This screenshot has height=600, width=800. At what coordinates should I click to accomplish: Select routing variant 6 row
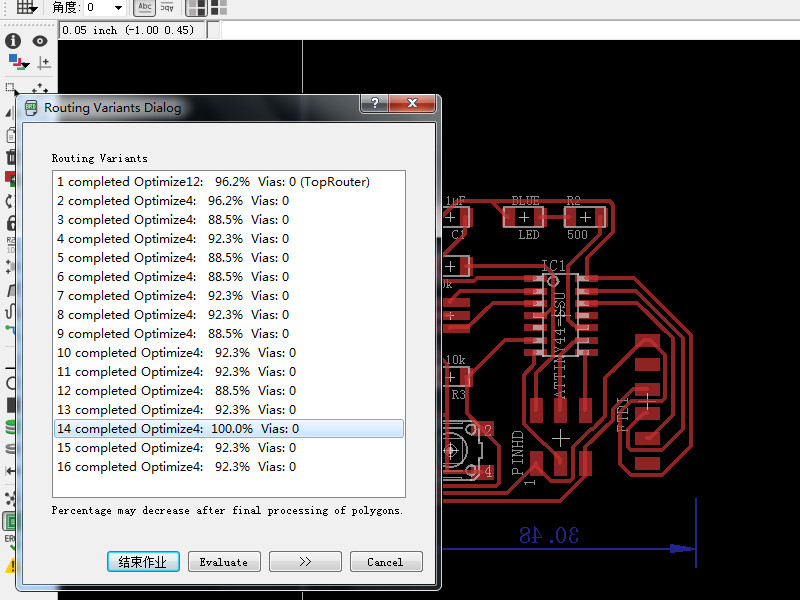(229, 277)
